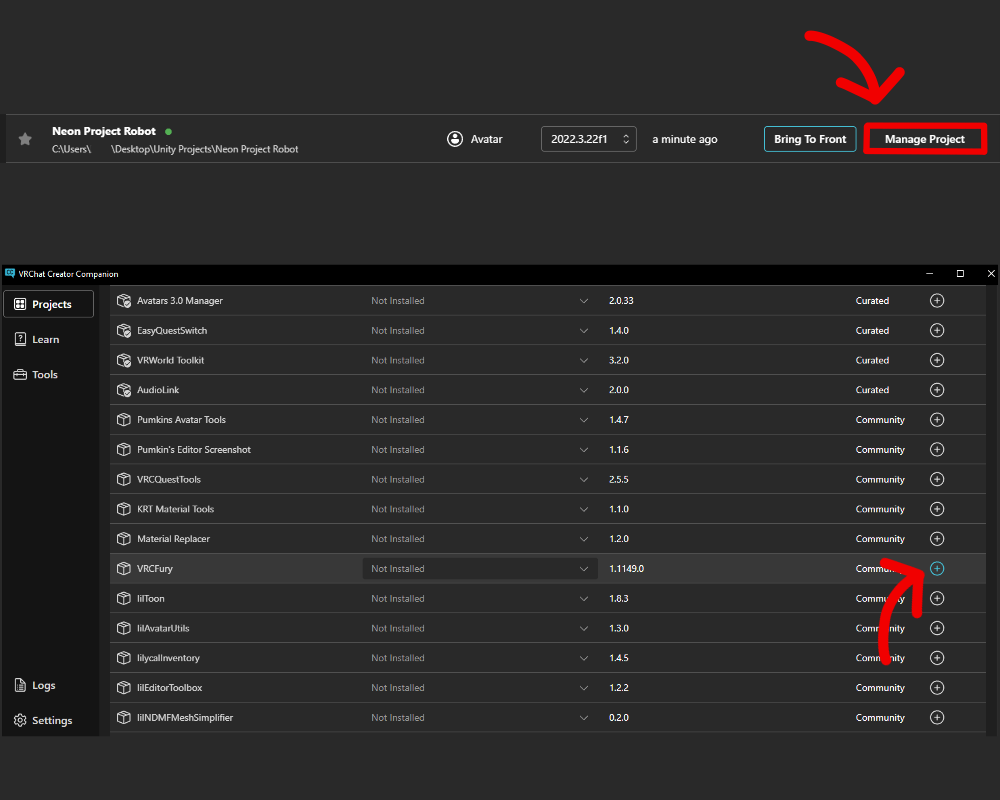Viewport: 1000px width, 800px height.
Task: Expand version dropdown for Pumkins Avatar Tools
Action: [584, 420]
